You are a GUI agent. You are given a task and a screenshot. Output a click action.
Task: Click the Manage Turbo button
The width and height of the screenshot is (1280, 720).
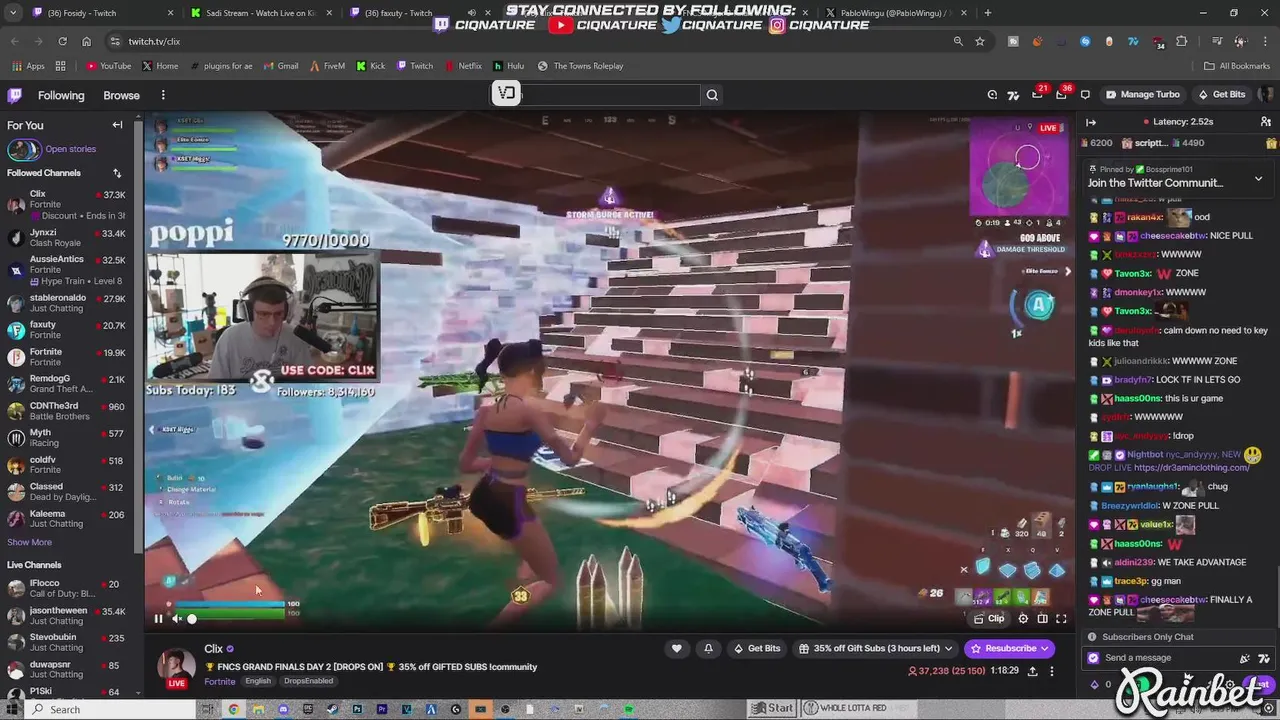point(1142,95)
